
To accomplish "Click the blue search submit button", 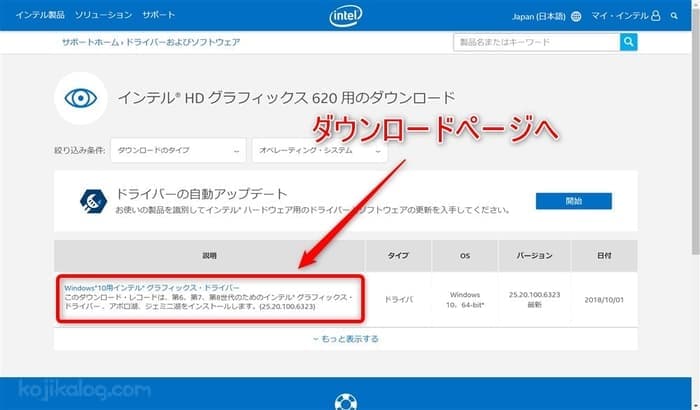I will [629, 42].
